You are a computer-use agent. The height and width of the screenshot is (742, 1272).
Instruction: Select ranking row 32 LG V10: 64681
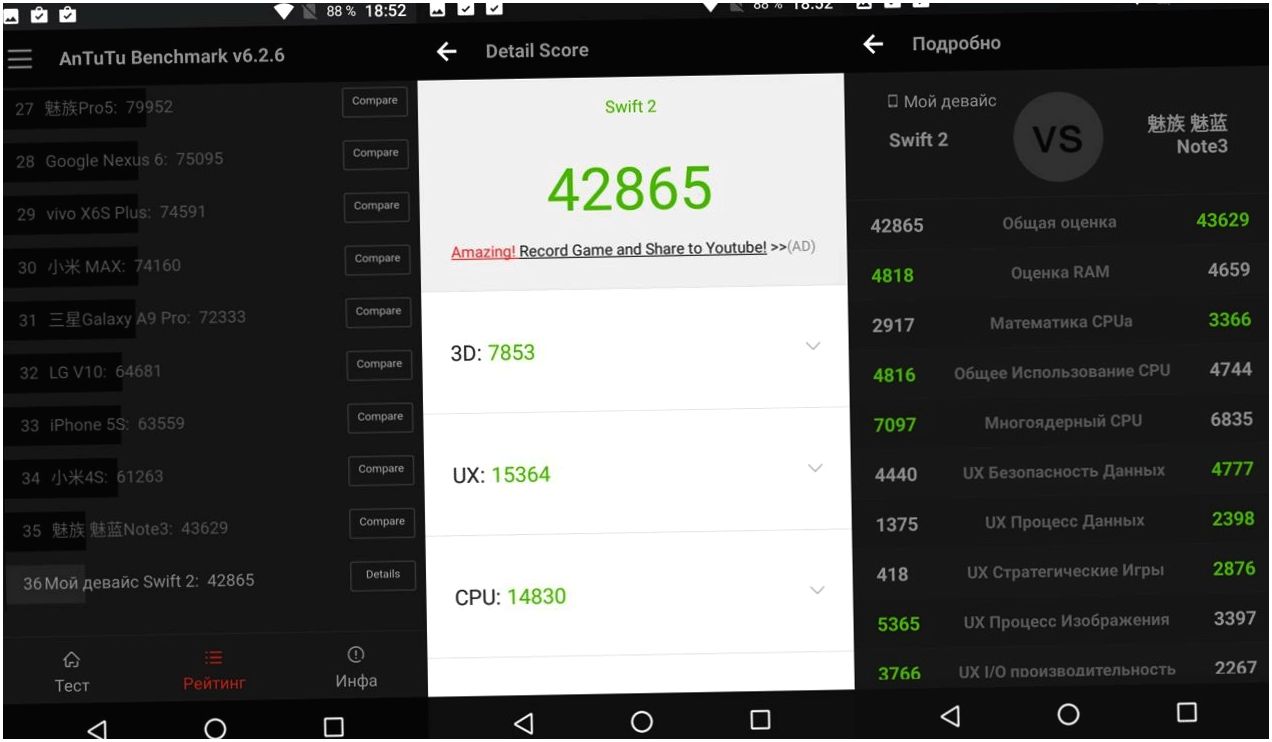[90, 372]
